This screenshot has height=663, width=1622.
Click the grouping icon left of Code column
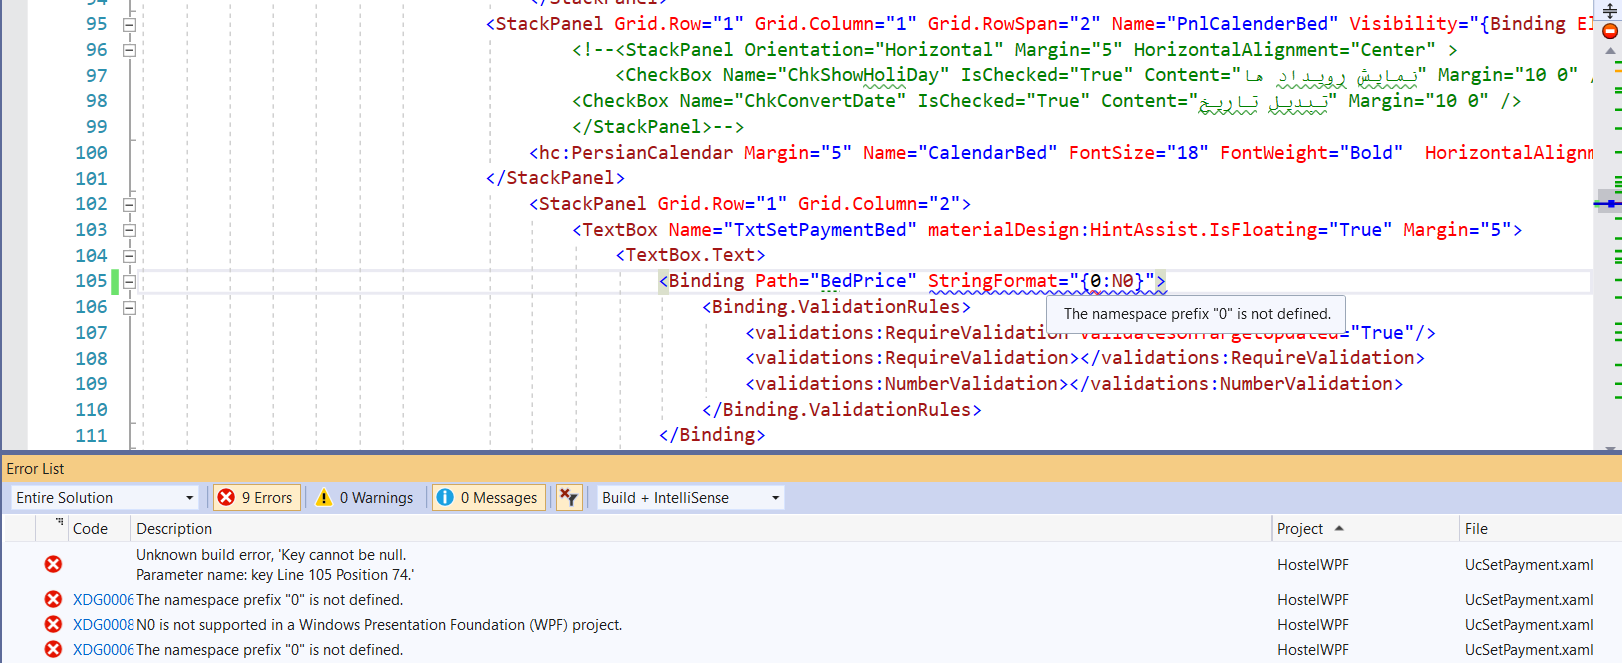[x=59, y=522]
